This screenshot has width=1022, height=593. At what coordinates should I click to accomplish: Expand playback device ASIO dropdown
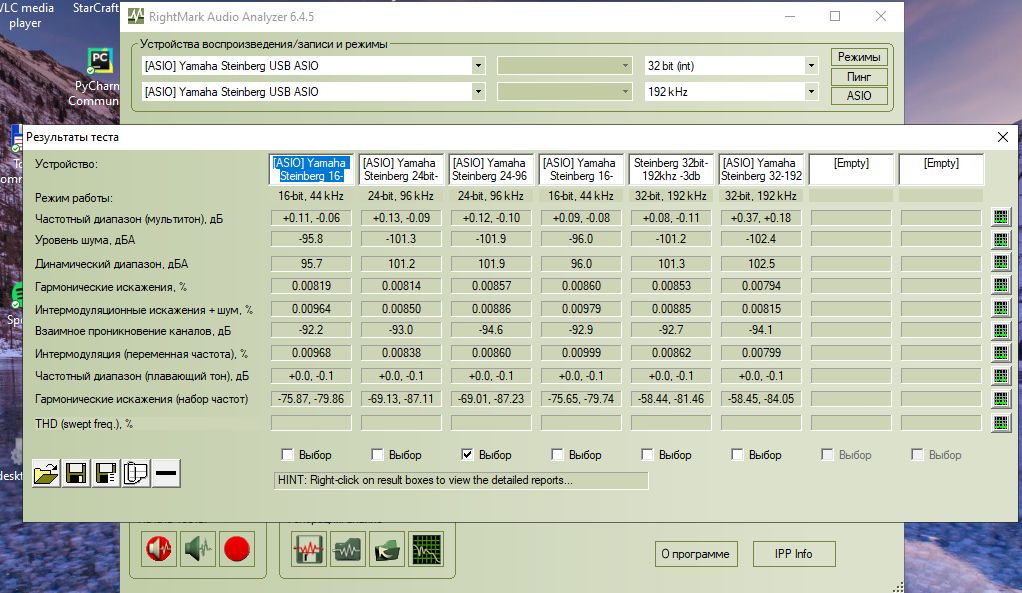point(478,66)
